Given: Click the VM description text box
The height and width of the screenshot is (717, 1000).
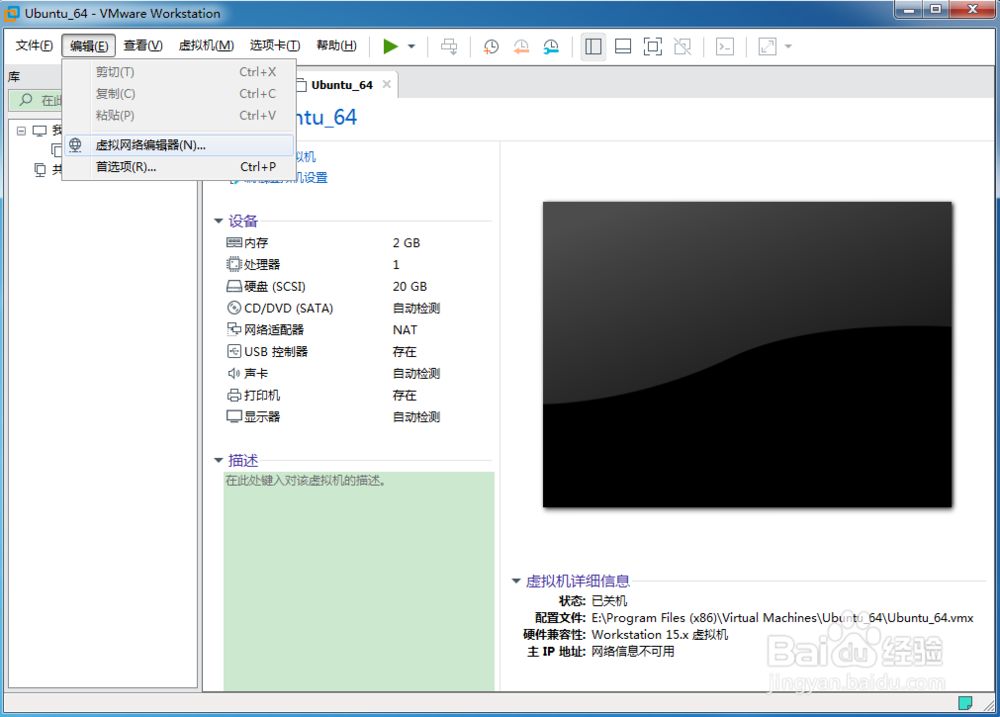Looking at the screenshot, I should pyautogui.click(x=359, y=581).
